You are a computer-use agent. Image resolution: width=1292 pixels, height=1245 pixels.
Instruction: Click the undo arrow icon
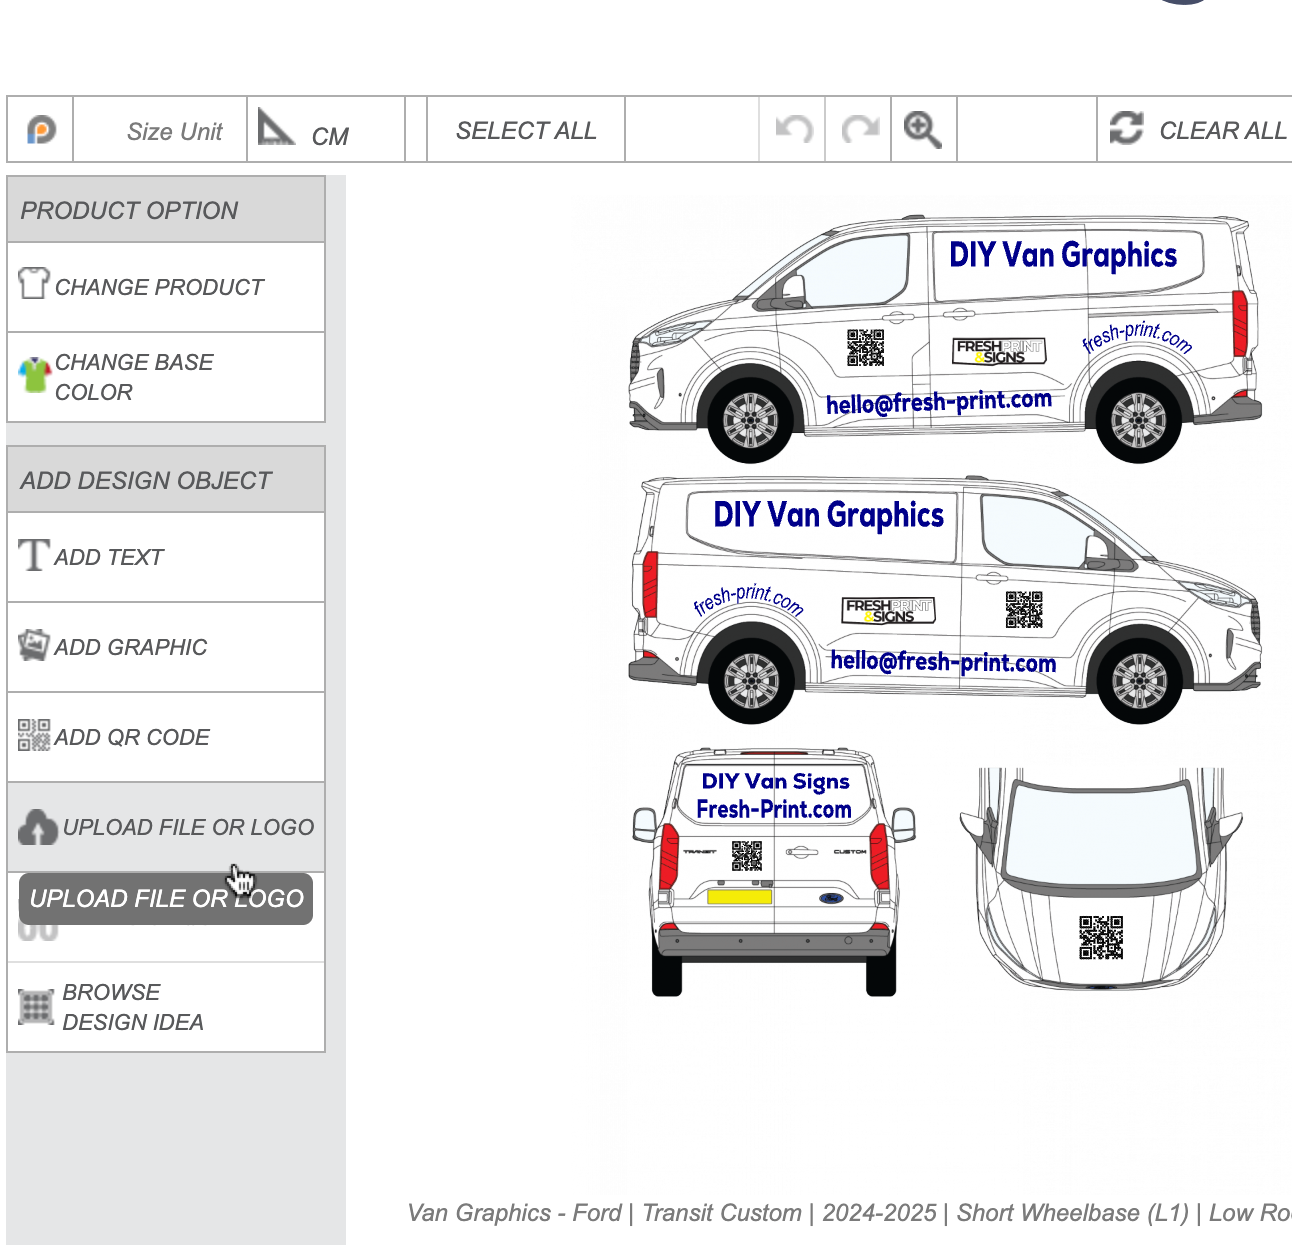click(x=793, y=129)
